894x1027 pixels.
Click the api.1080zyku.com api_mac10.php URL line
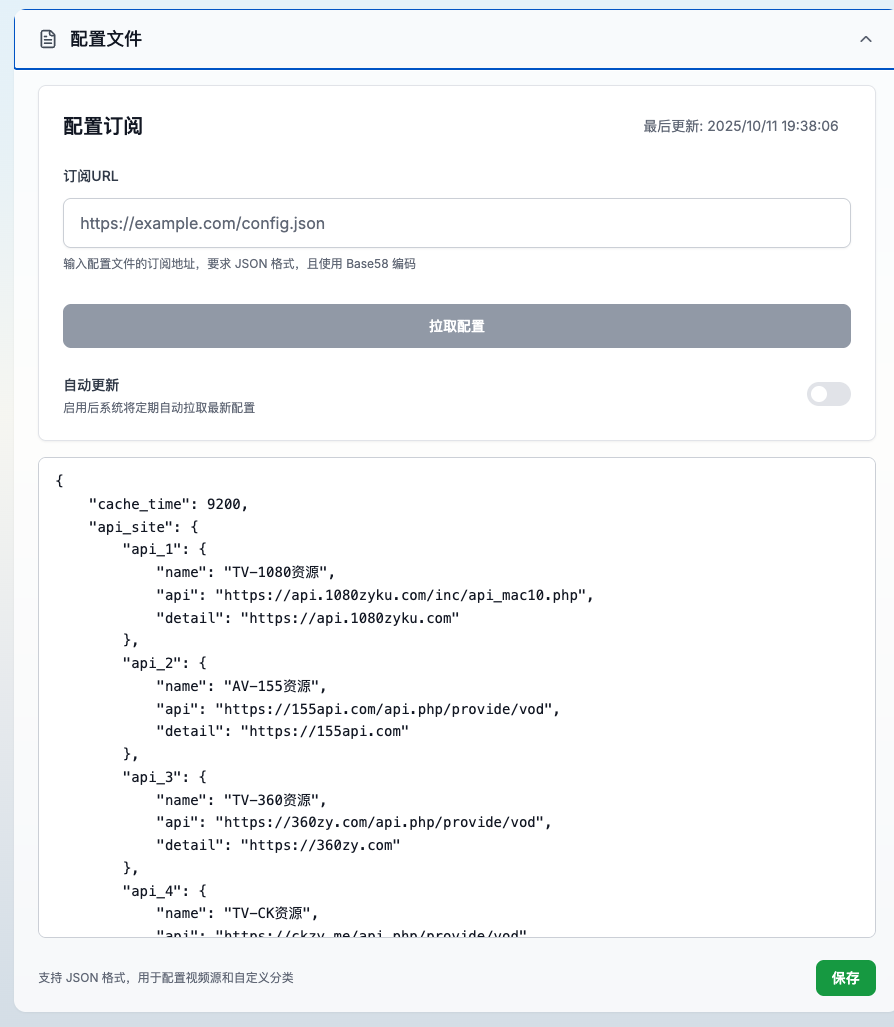(x=375, y=595)
